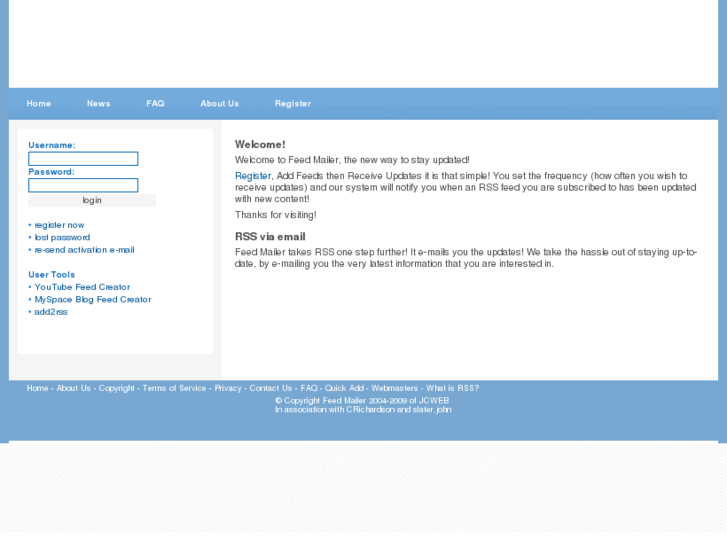Click the Quick Add footer link
The image size is (727, 545).
(x=344, y=388)
